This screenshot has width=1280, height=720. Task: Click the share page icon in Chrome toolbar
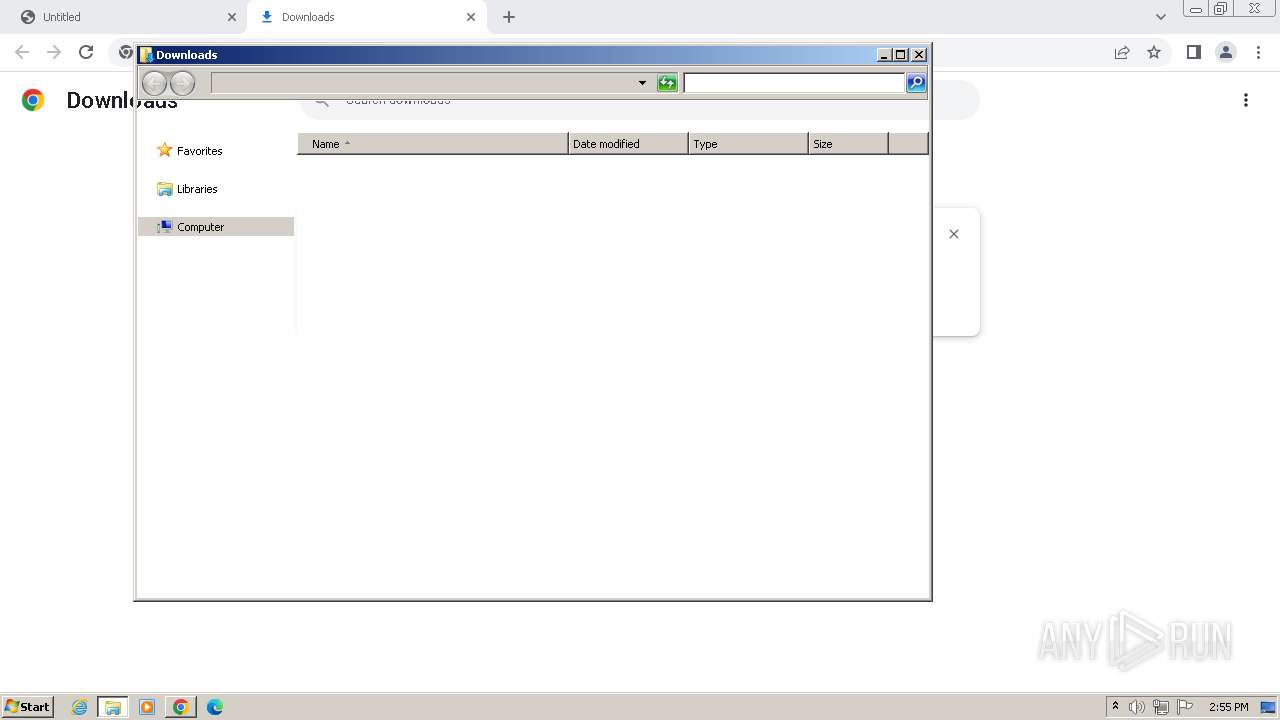[x=1122, y=52]
